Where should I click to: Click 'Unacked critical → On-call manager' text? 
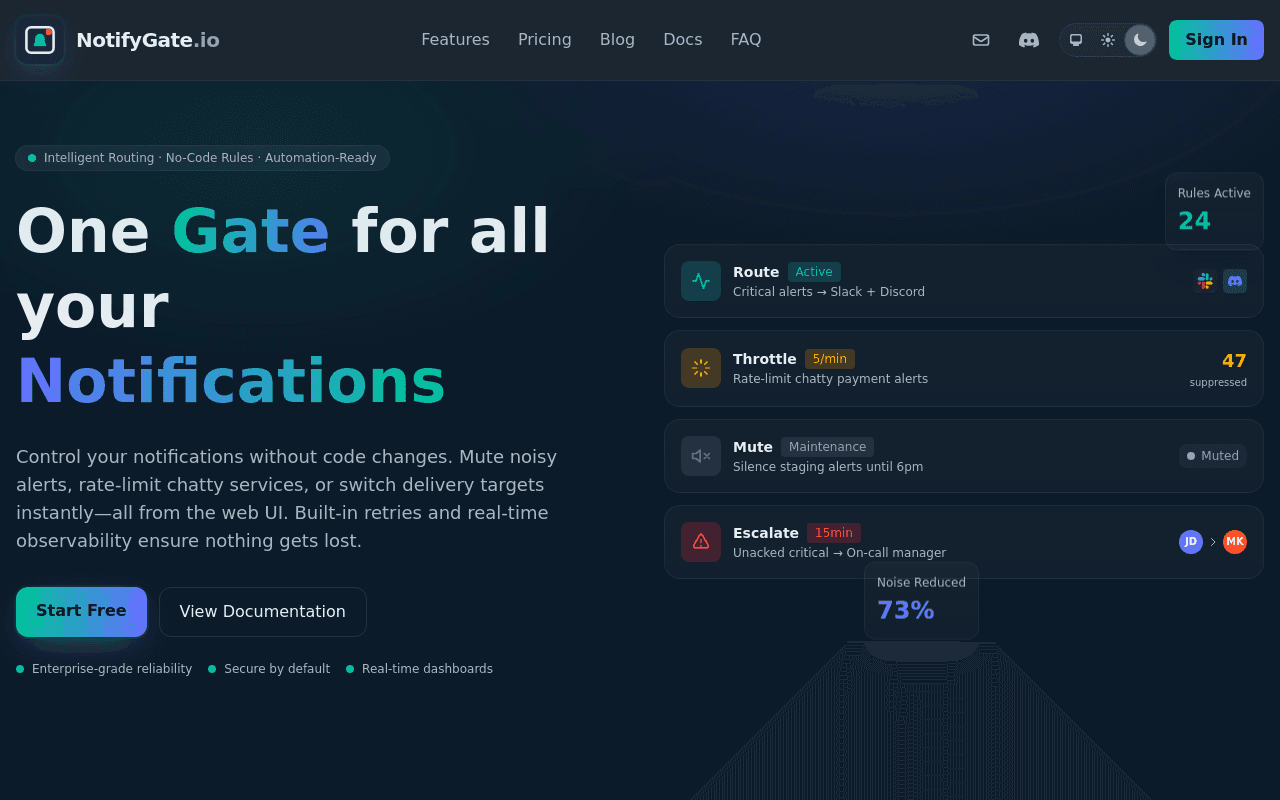[x=839, y=553]
